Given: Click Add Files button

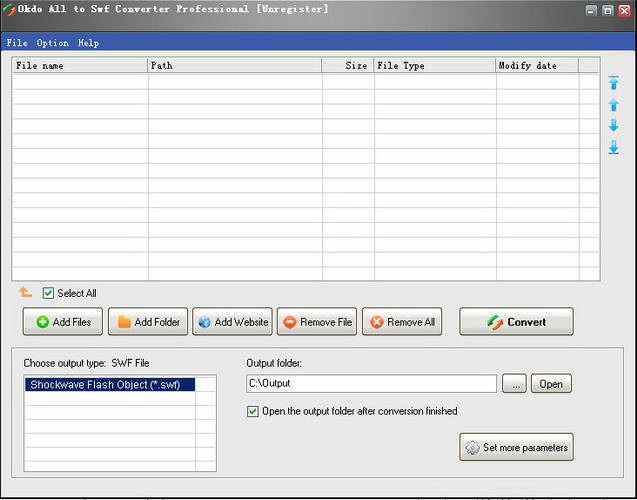Looking at the screenshot, I should pyautogui.click(x=63, y=322).
